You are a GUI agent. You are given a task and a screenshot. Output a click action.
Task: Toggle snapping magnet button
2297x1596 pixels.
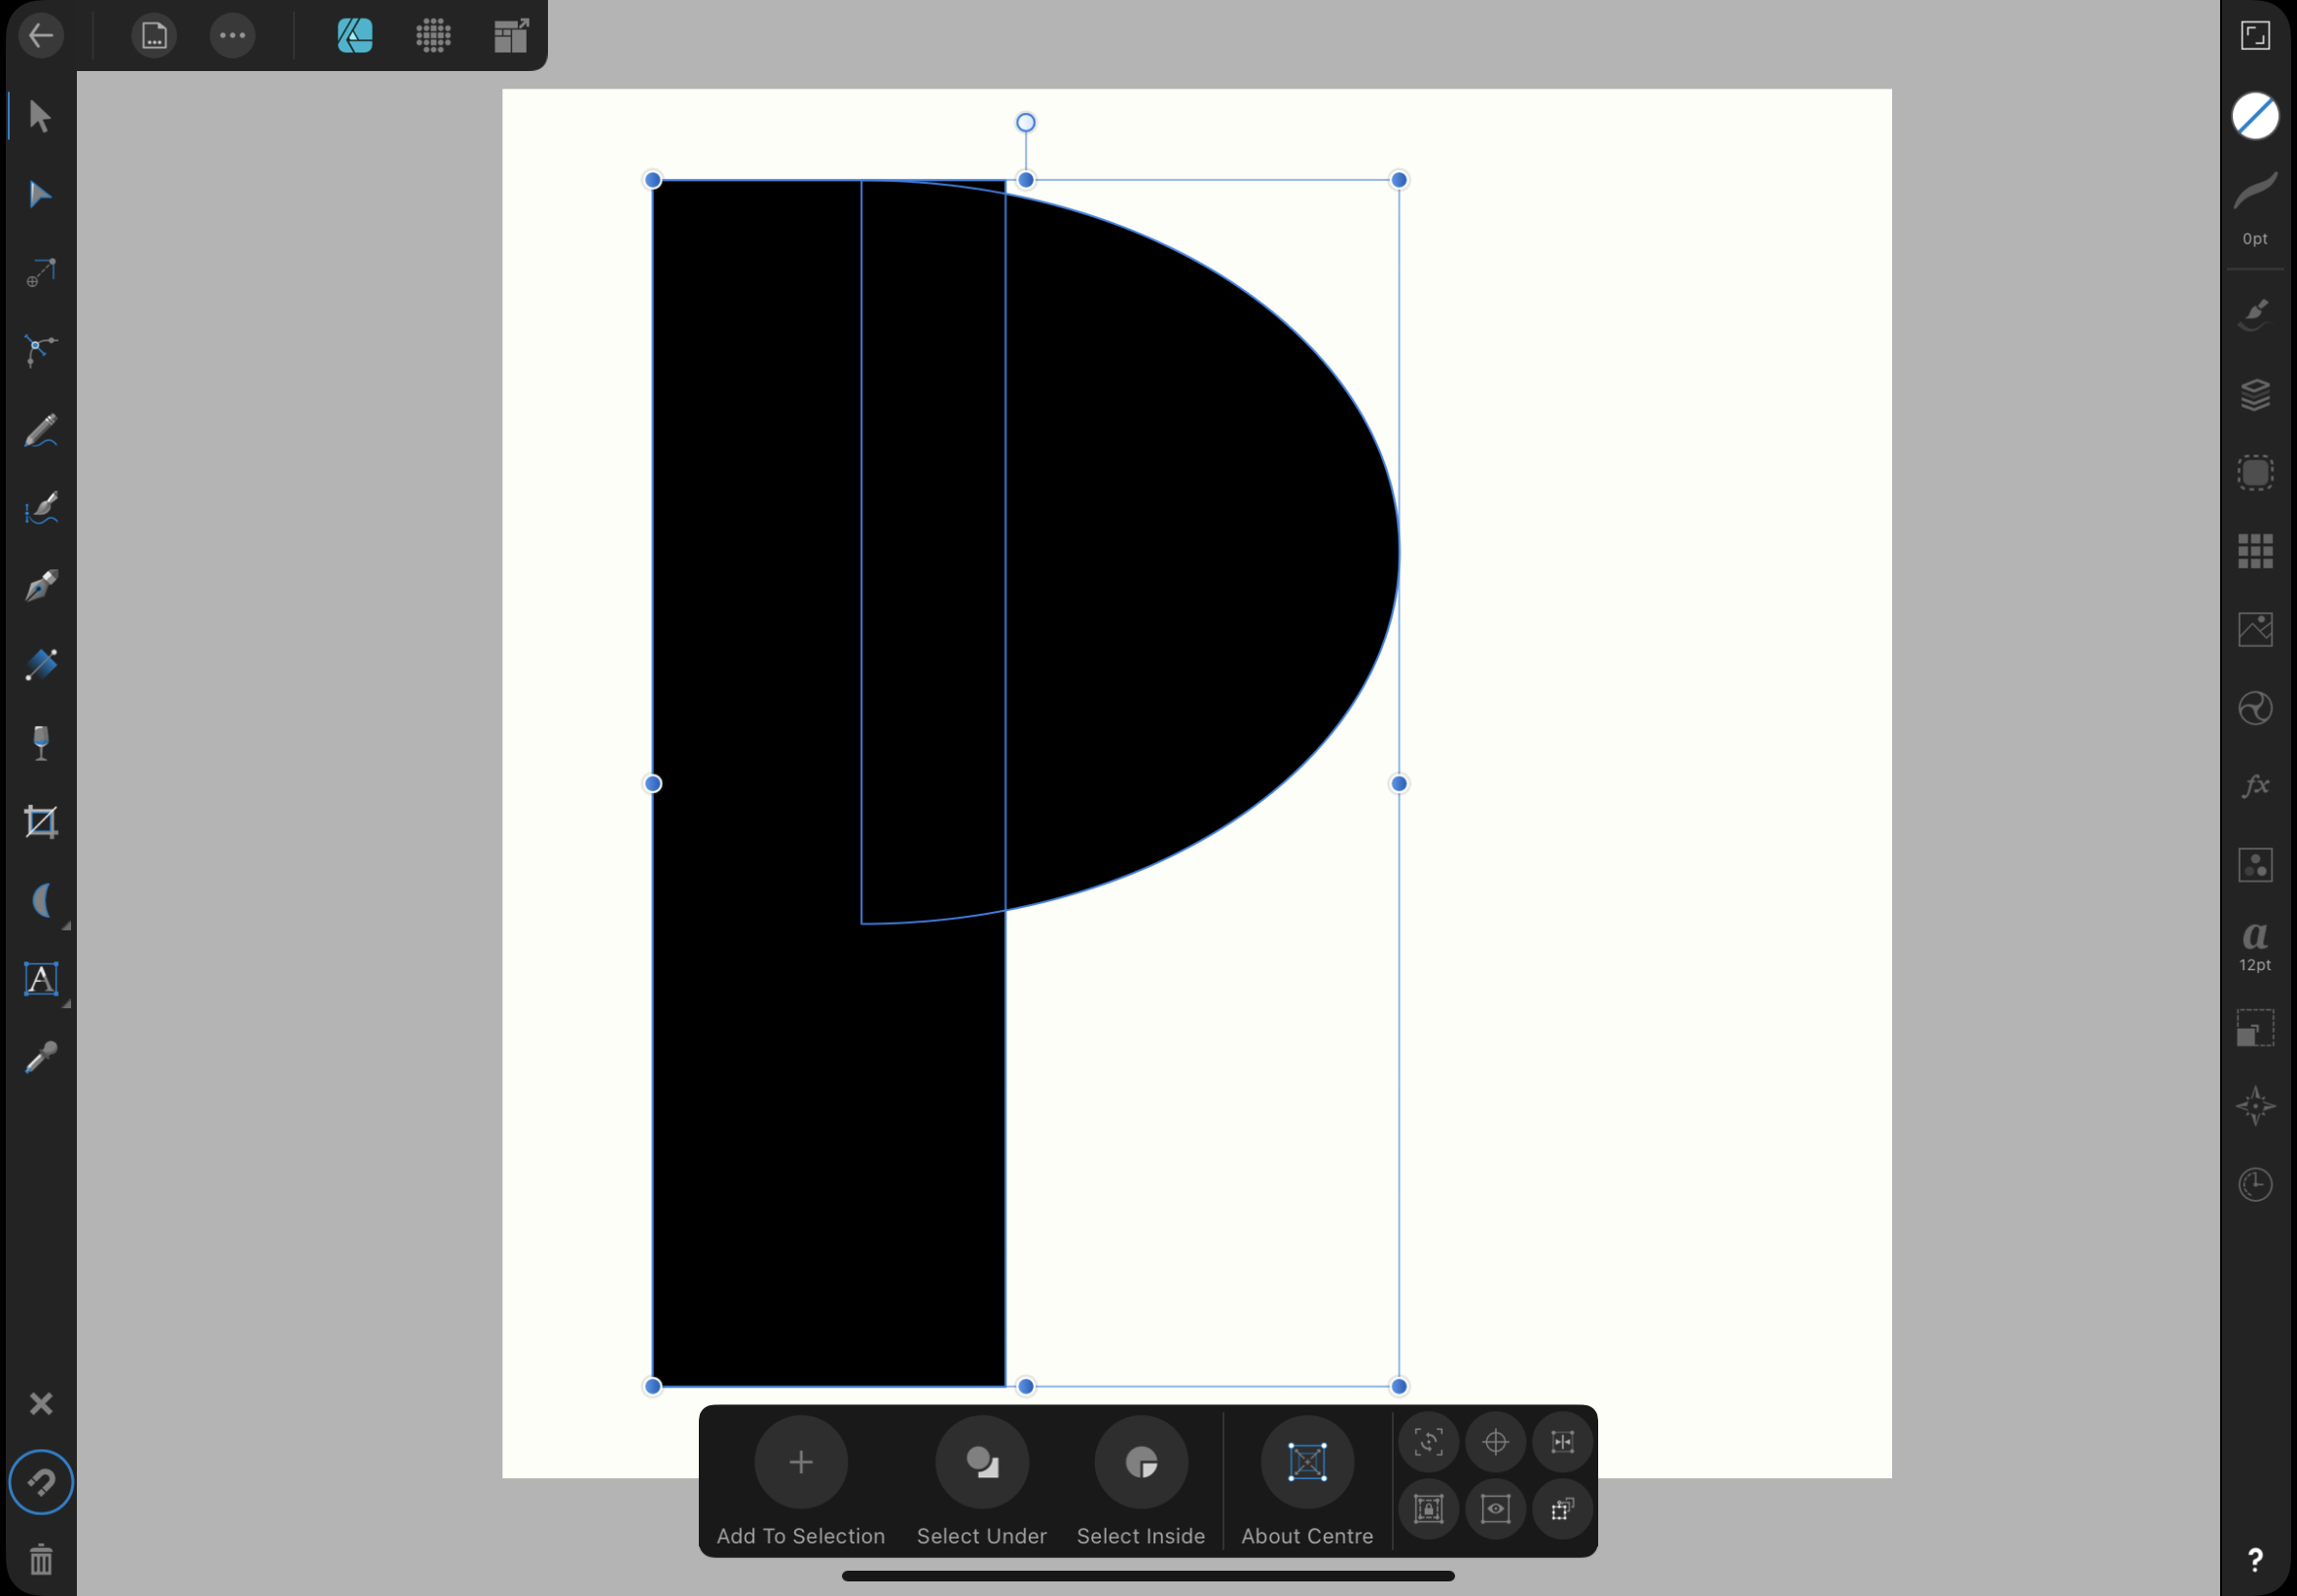40,1482
